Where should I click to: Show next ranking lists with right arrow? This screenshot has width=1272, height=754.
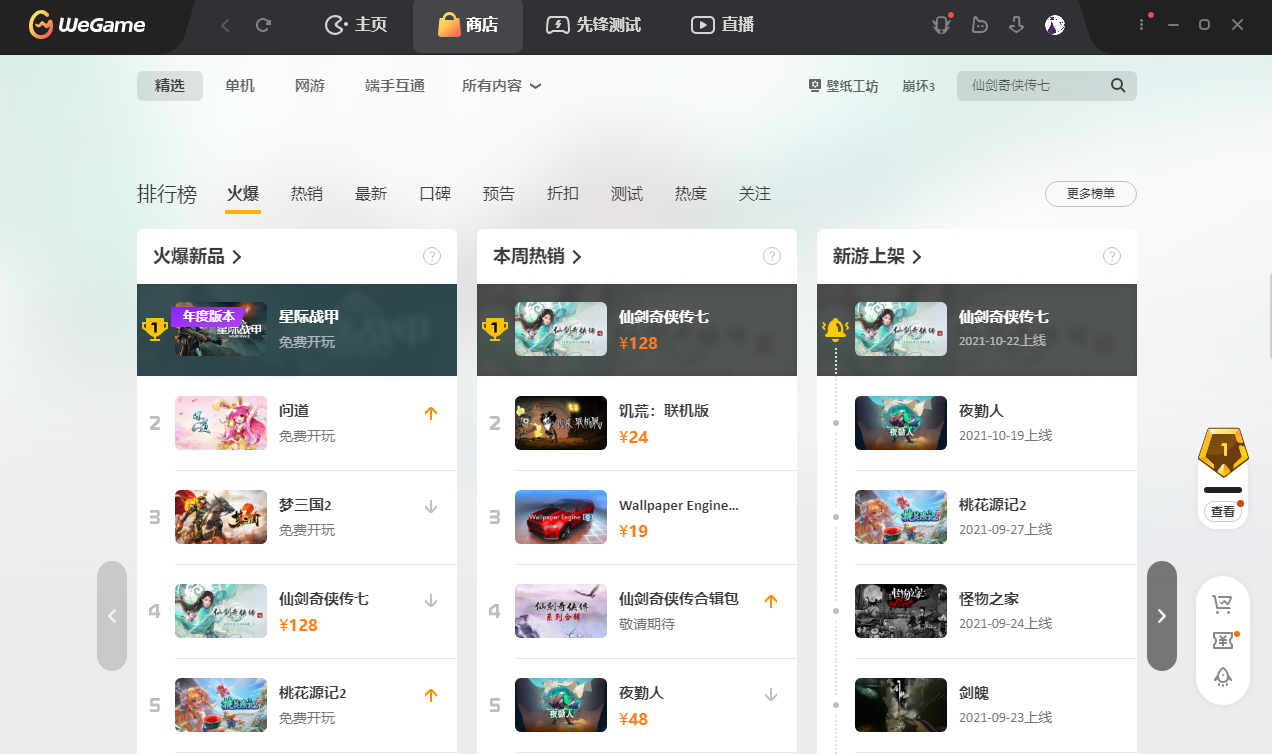1162,616
